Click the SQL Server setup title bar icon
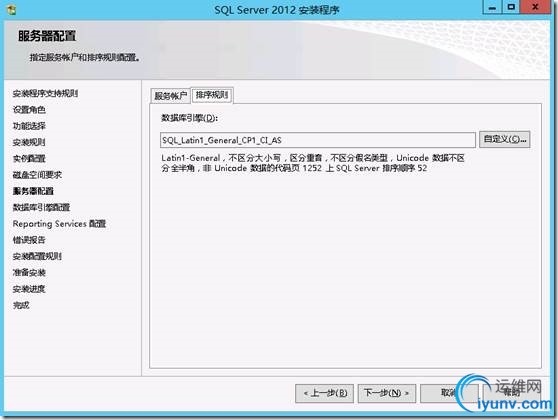Viewport: 558px width, 420px height. (11, 10)
